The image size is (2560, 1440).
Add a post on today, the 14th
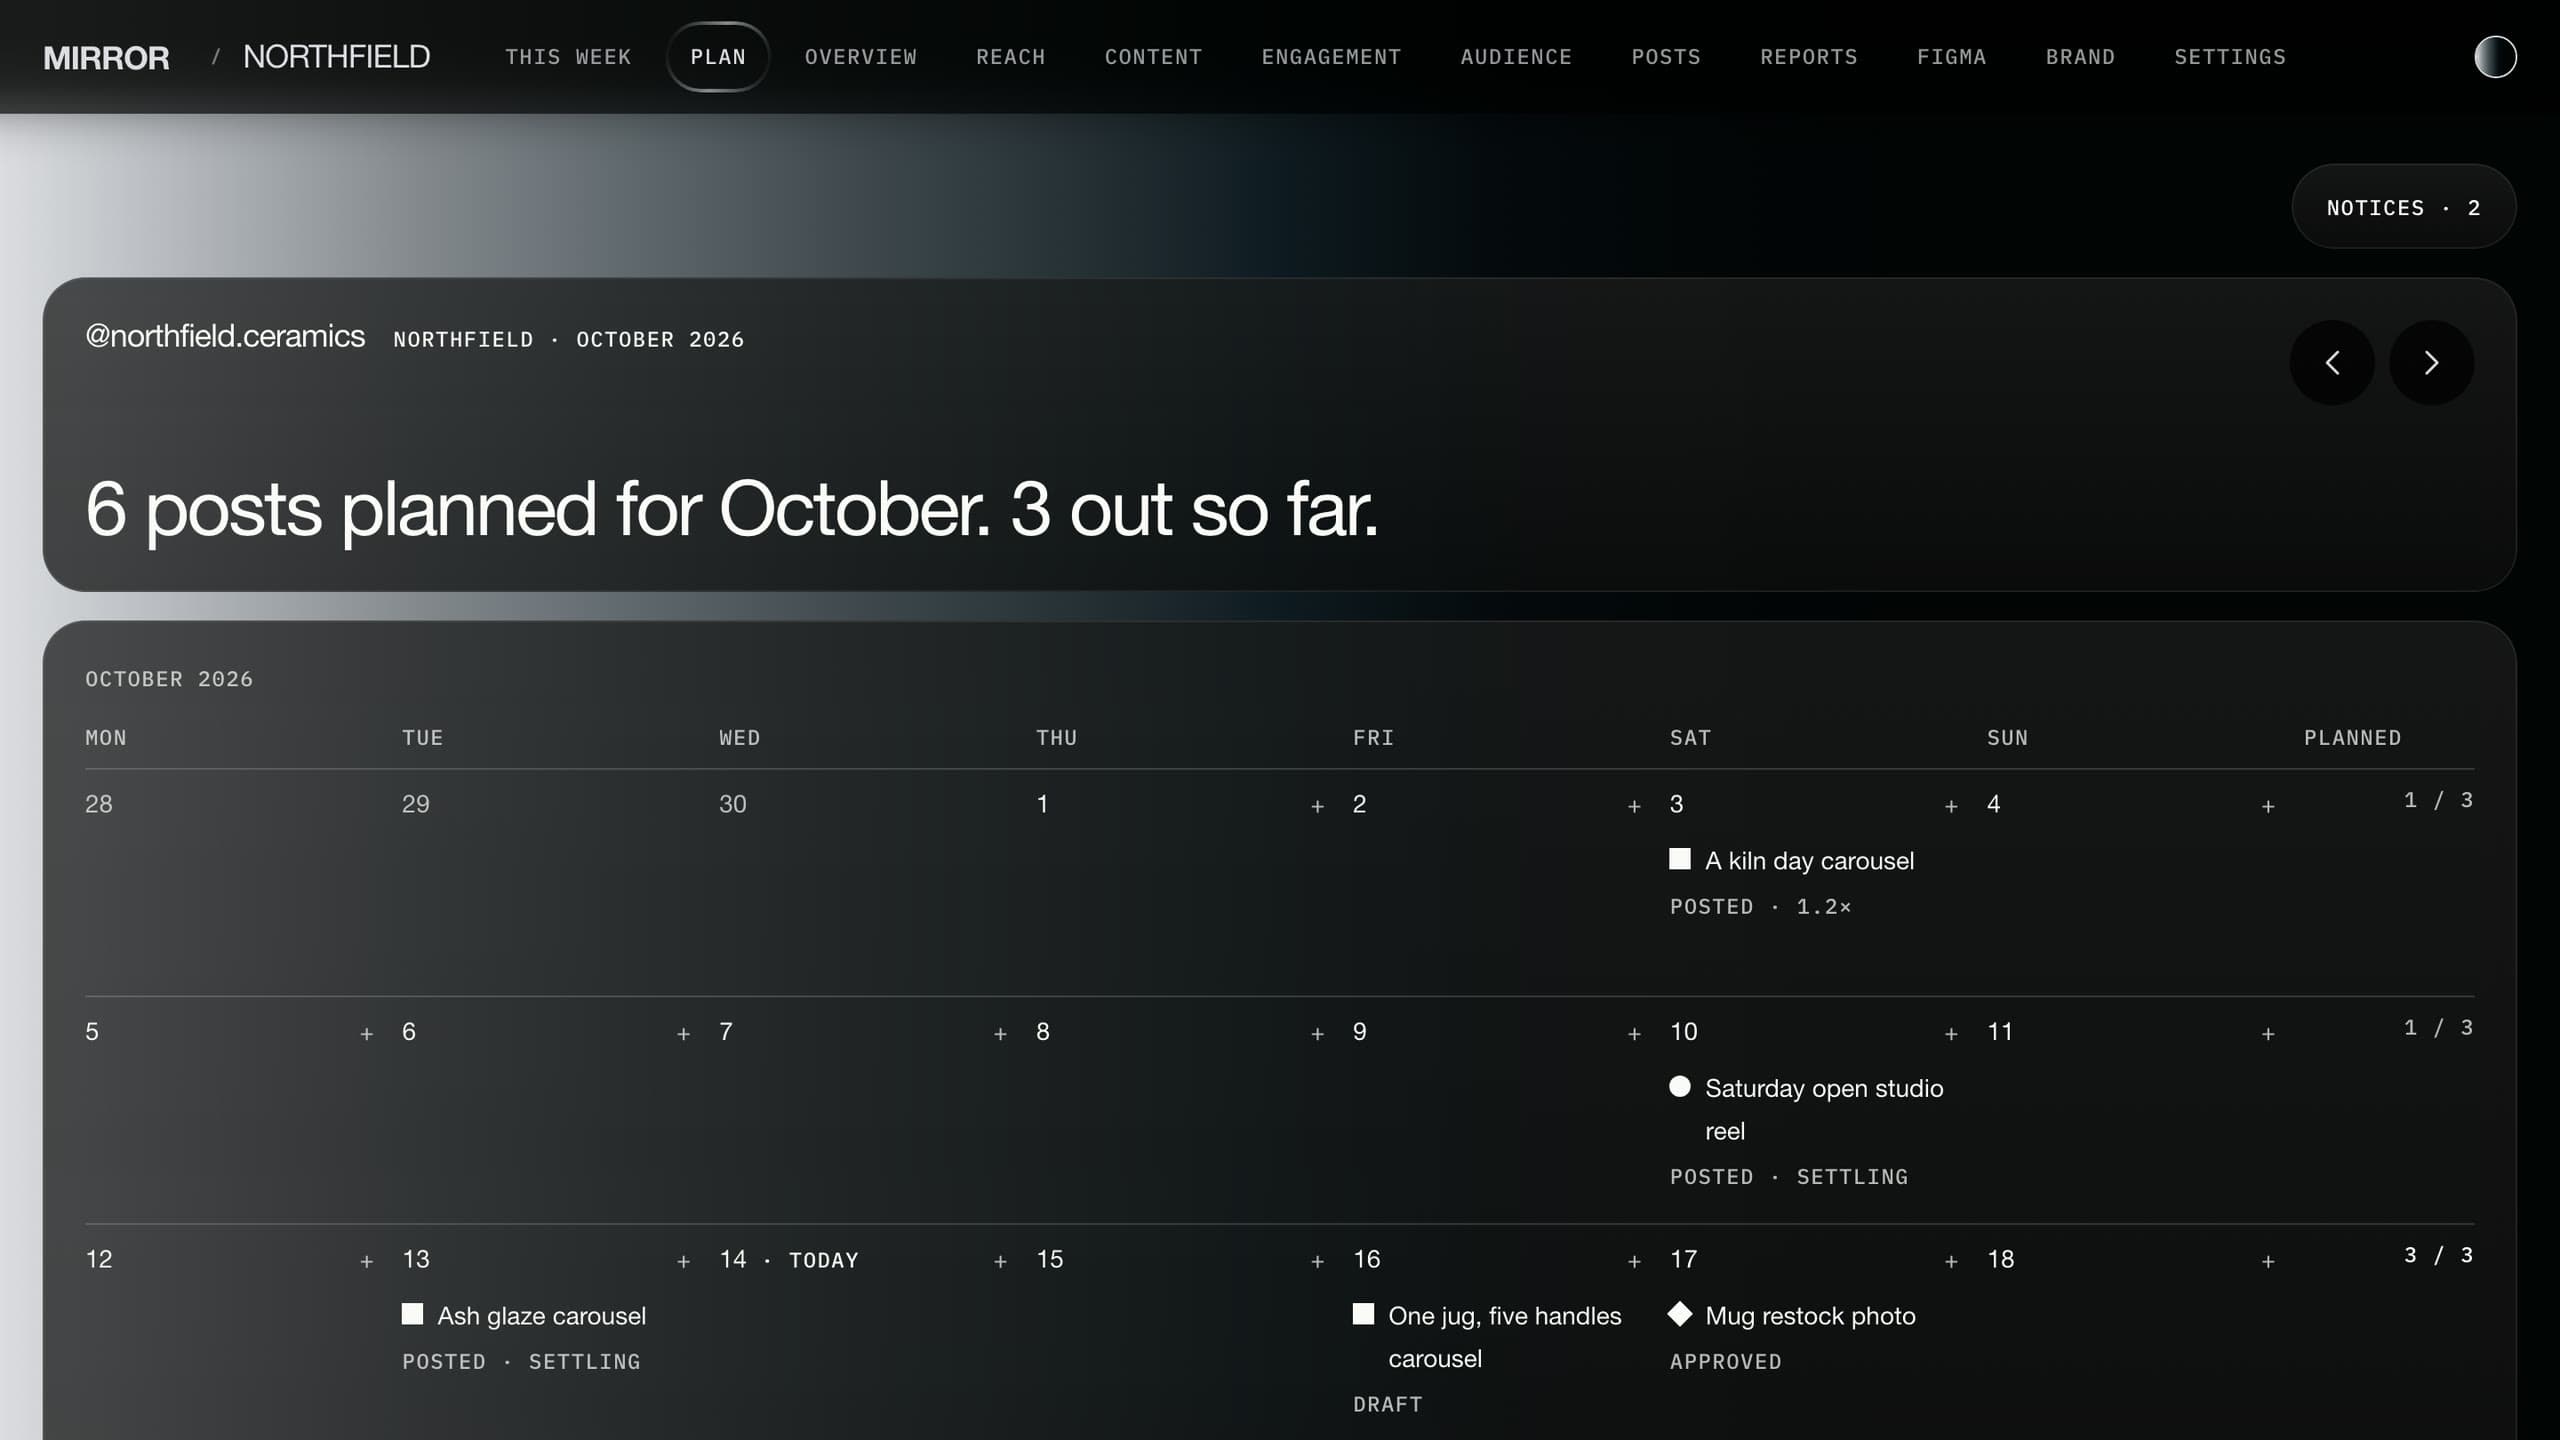coord(1000,1262)
